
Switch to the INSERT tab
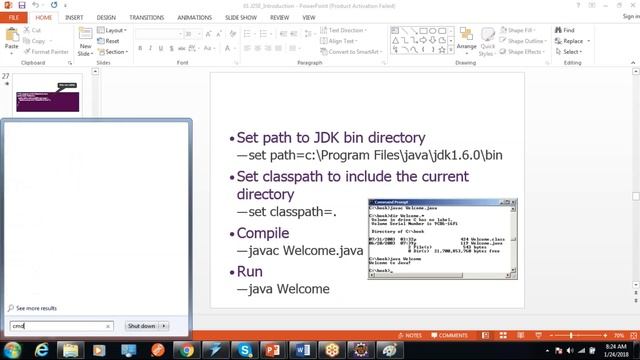74,18
